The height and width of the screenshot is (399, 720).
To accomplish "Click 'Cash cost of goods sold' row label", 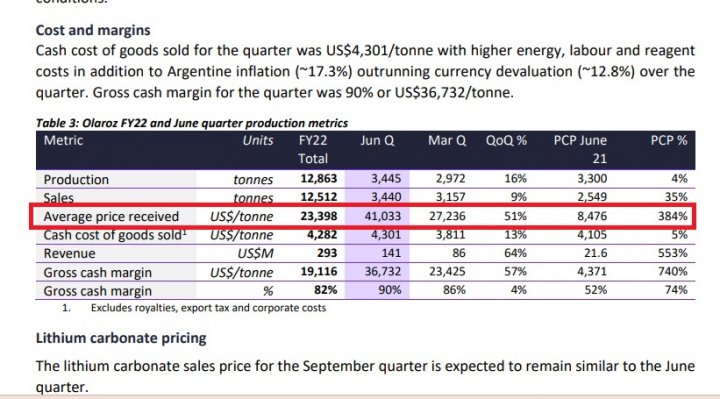I will (115, 235).
